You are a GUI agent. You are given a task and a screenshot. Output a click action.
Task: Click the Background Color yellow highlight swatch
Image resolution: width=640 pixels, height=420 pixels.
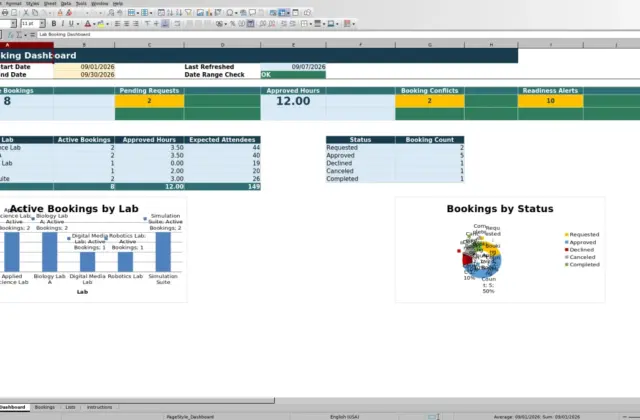pos(101,24)
